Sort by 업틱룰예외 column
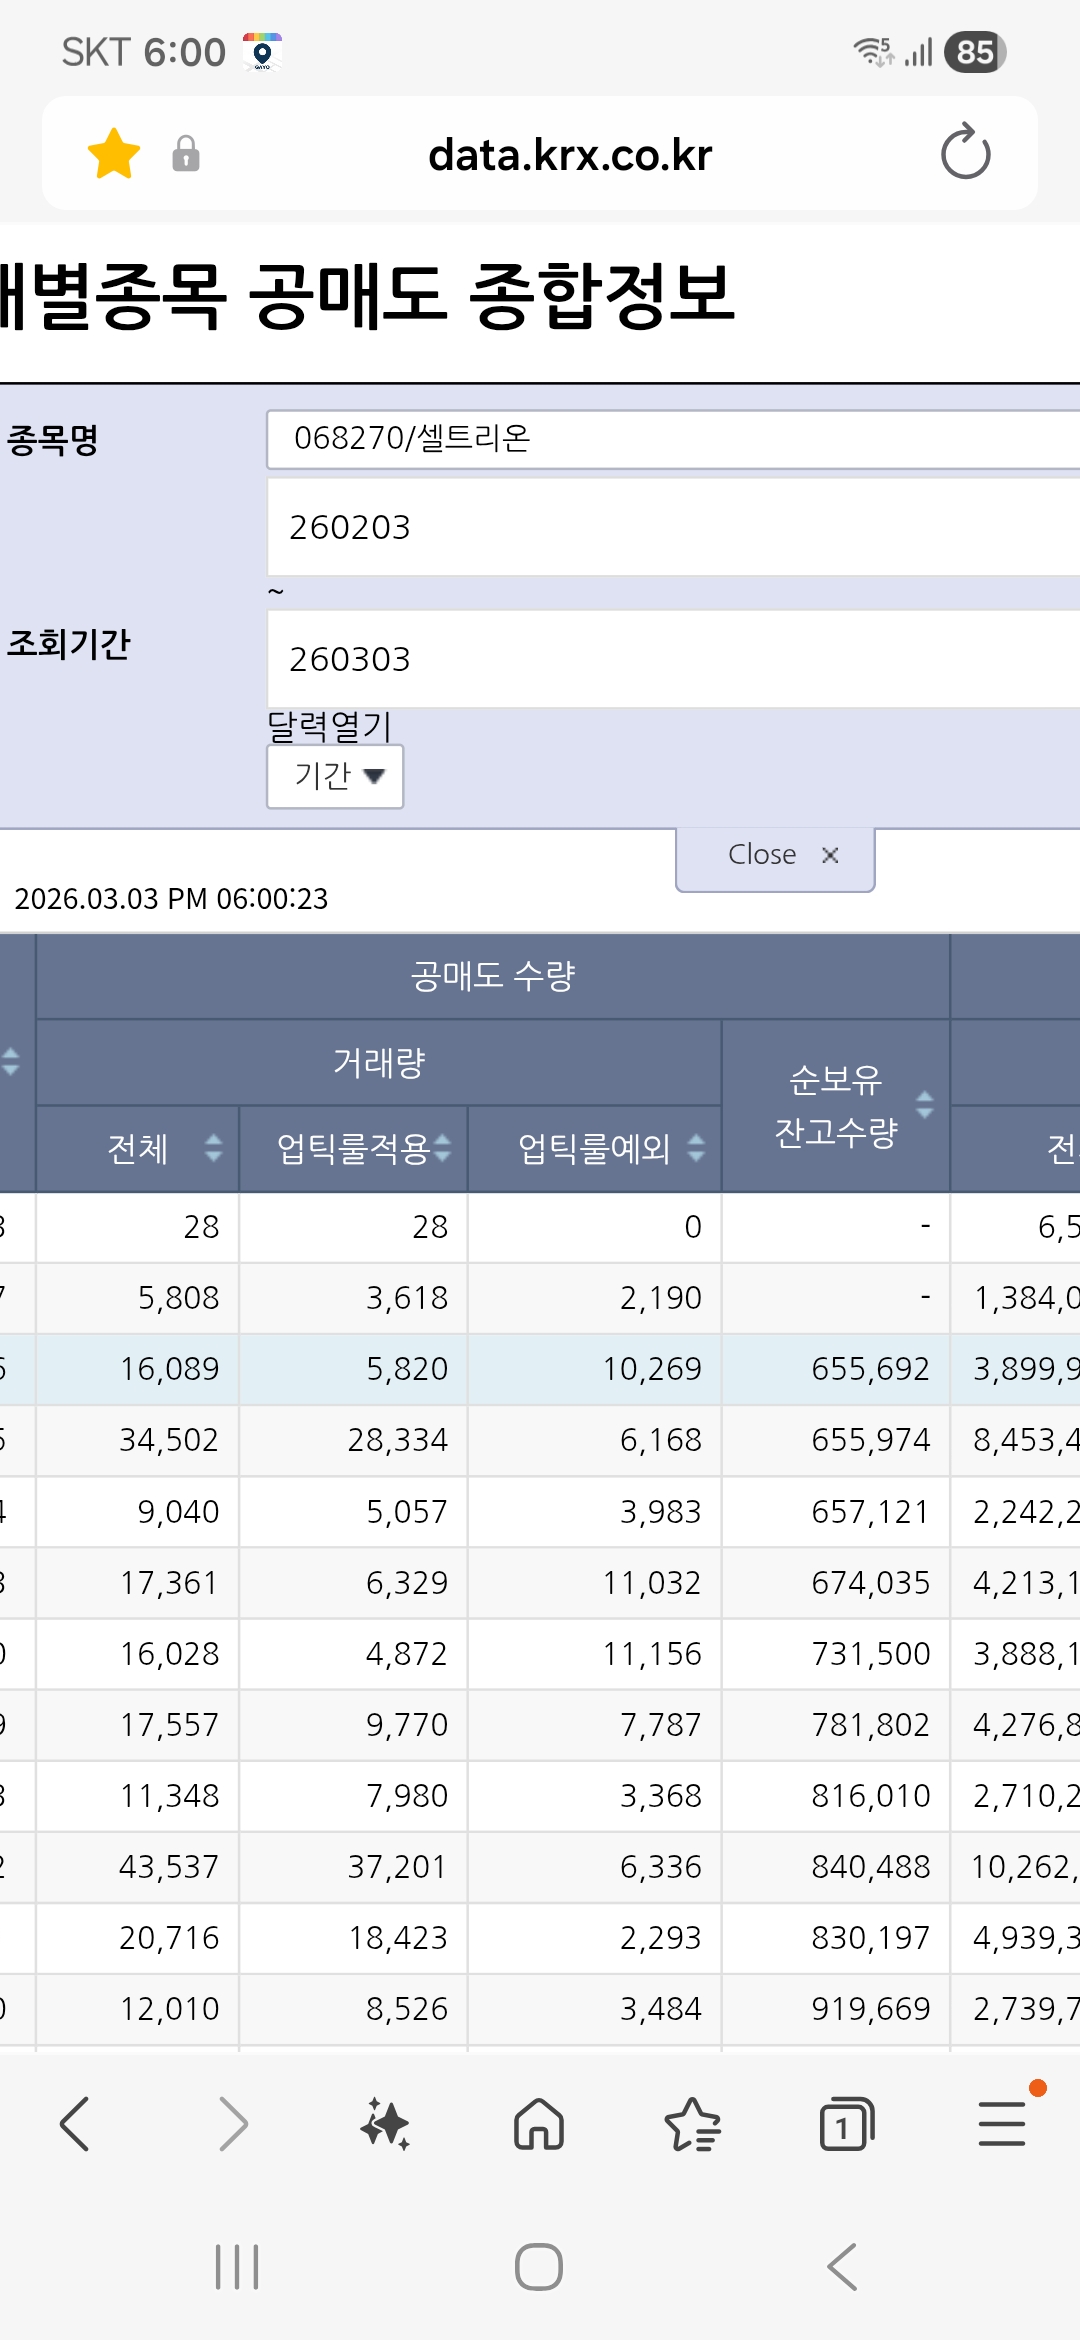Screen dimensions: 1080x2340 point(696,1148)
